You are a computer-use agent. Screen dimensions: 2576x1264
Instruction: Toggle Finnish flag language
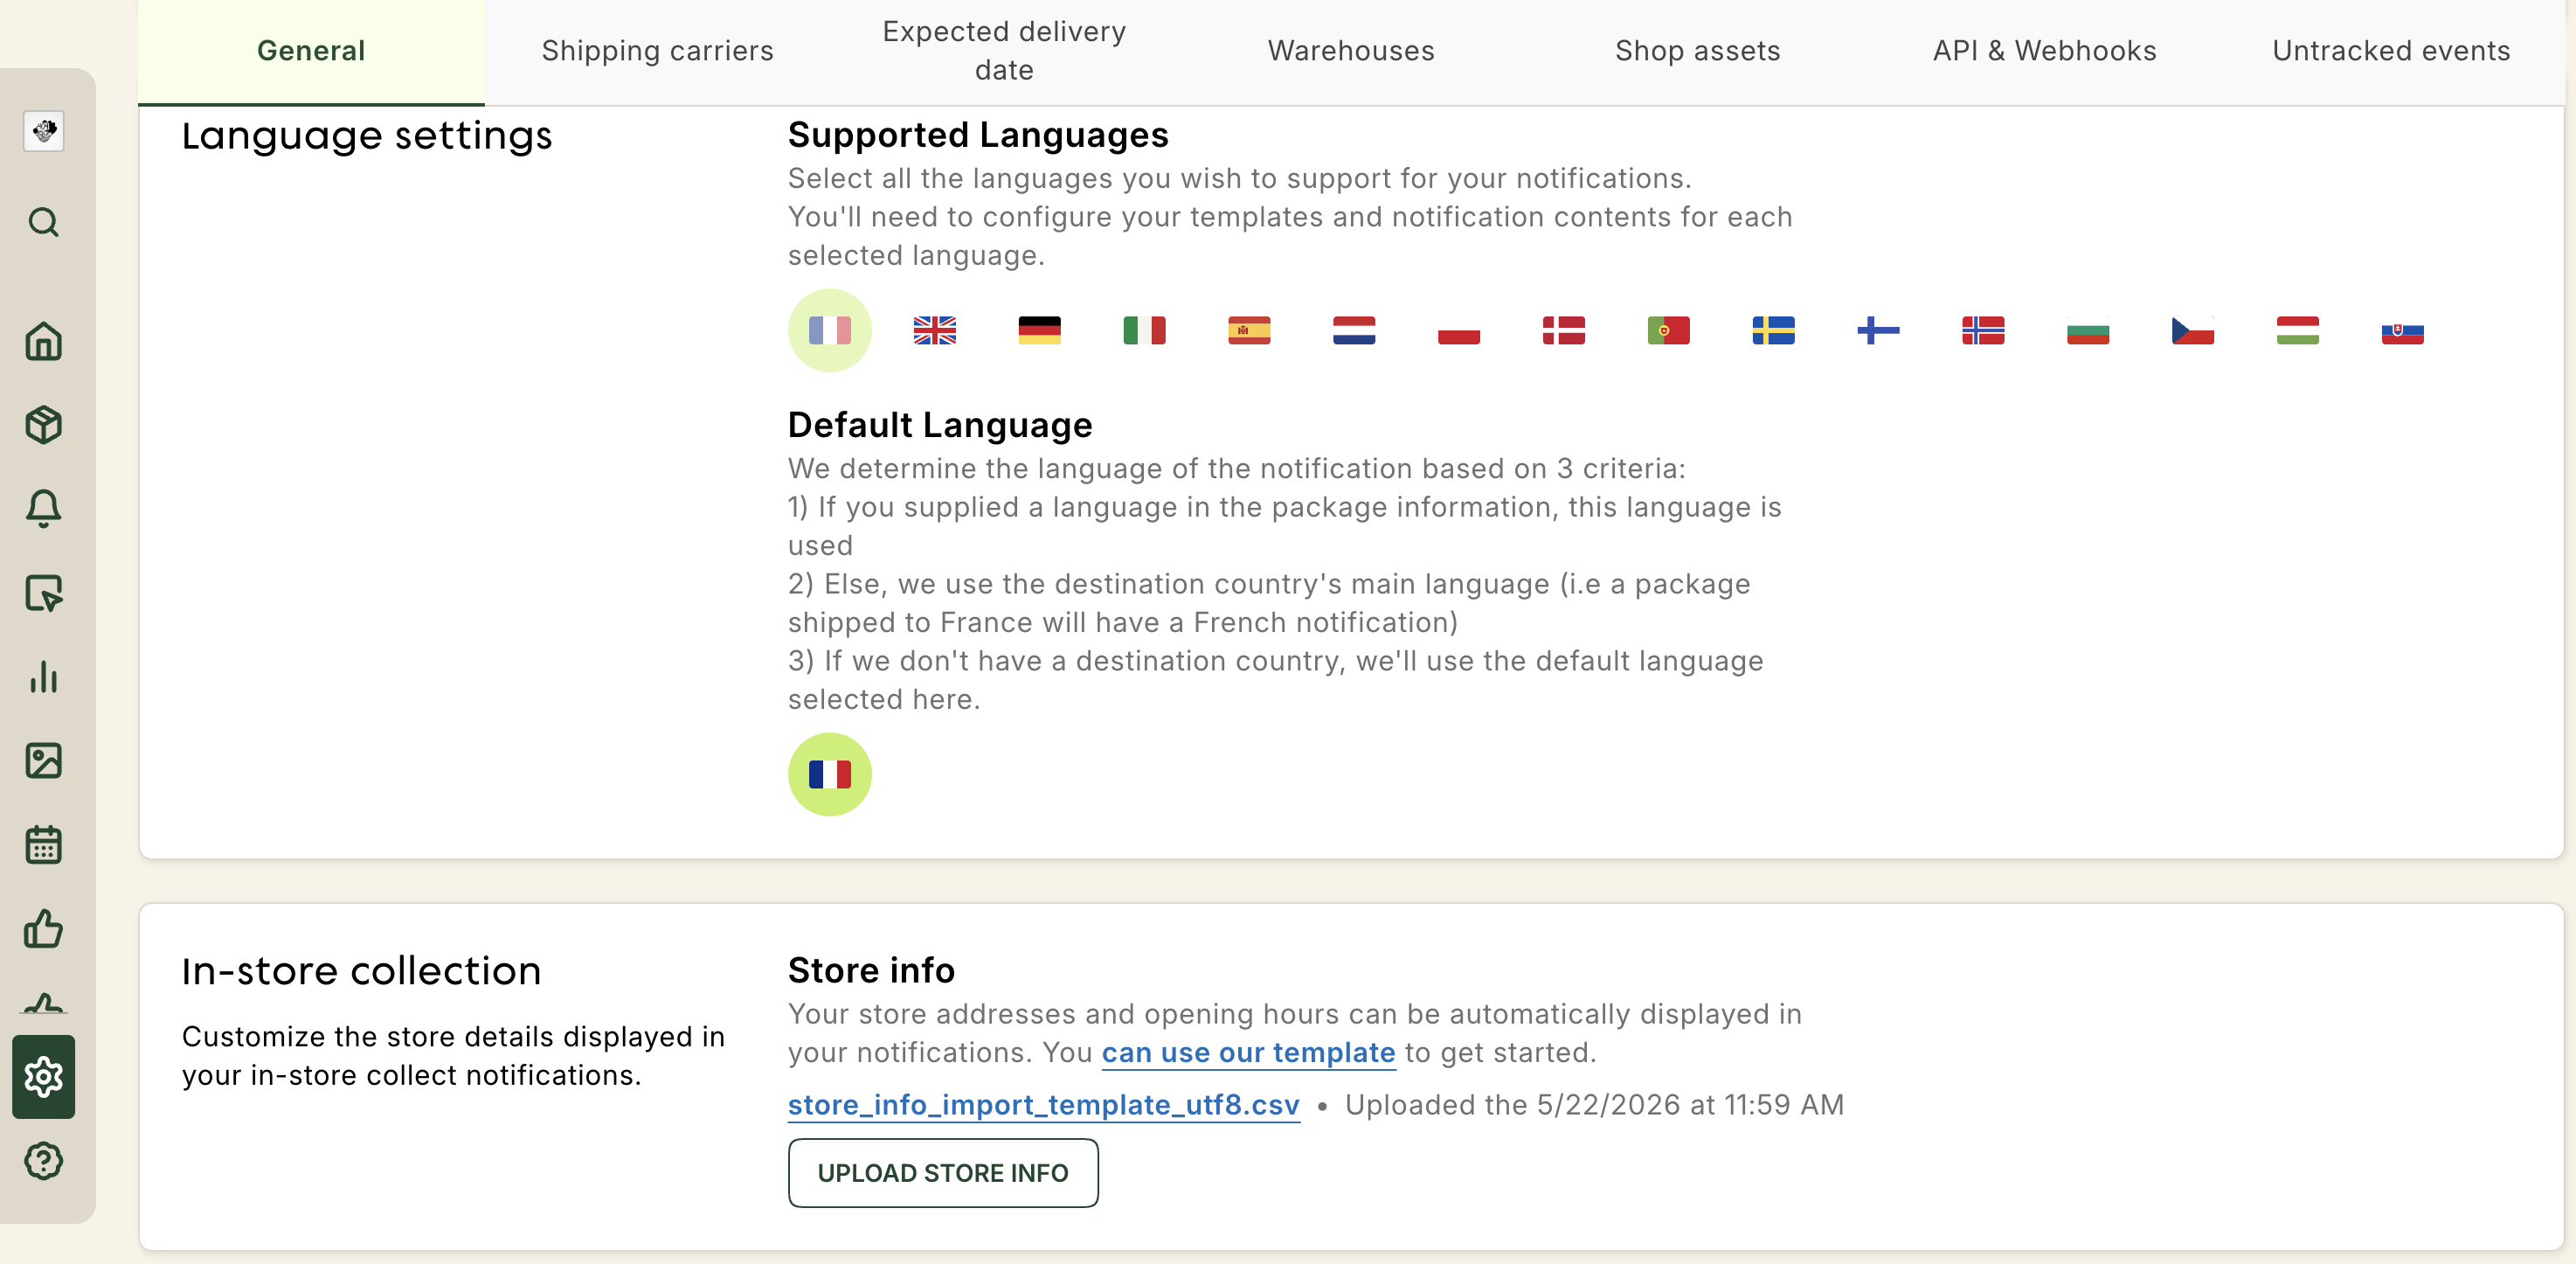tap(1878, 330)
